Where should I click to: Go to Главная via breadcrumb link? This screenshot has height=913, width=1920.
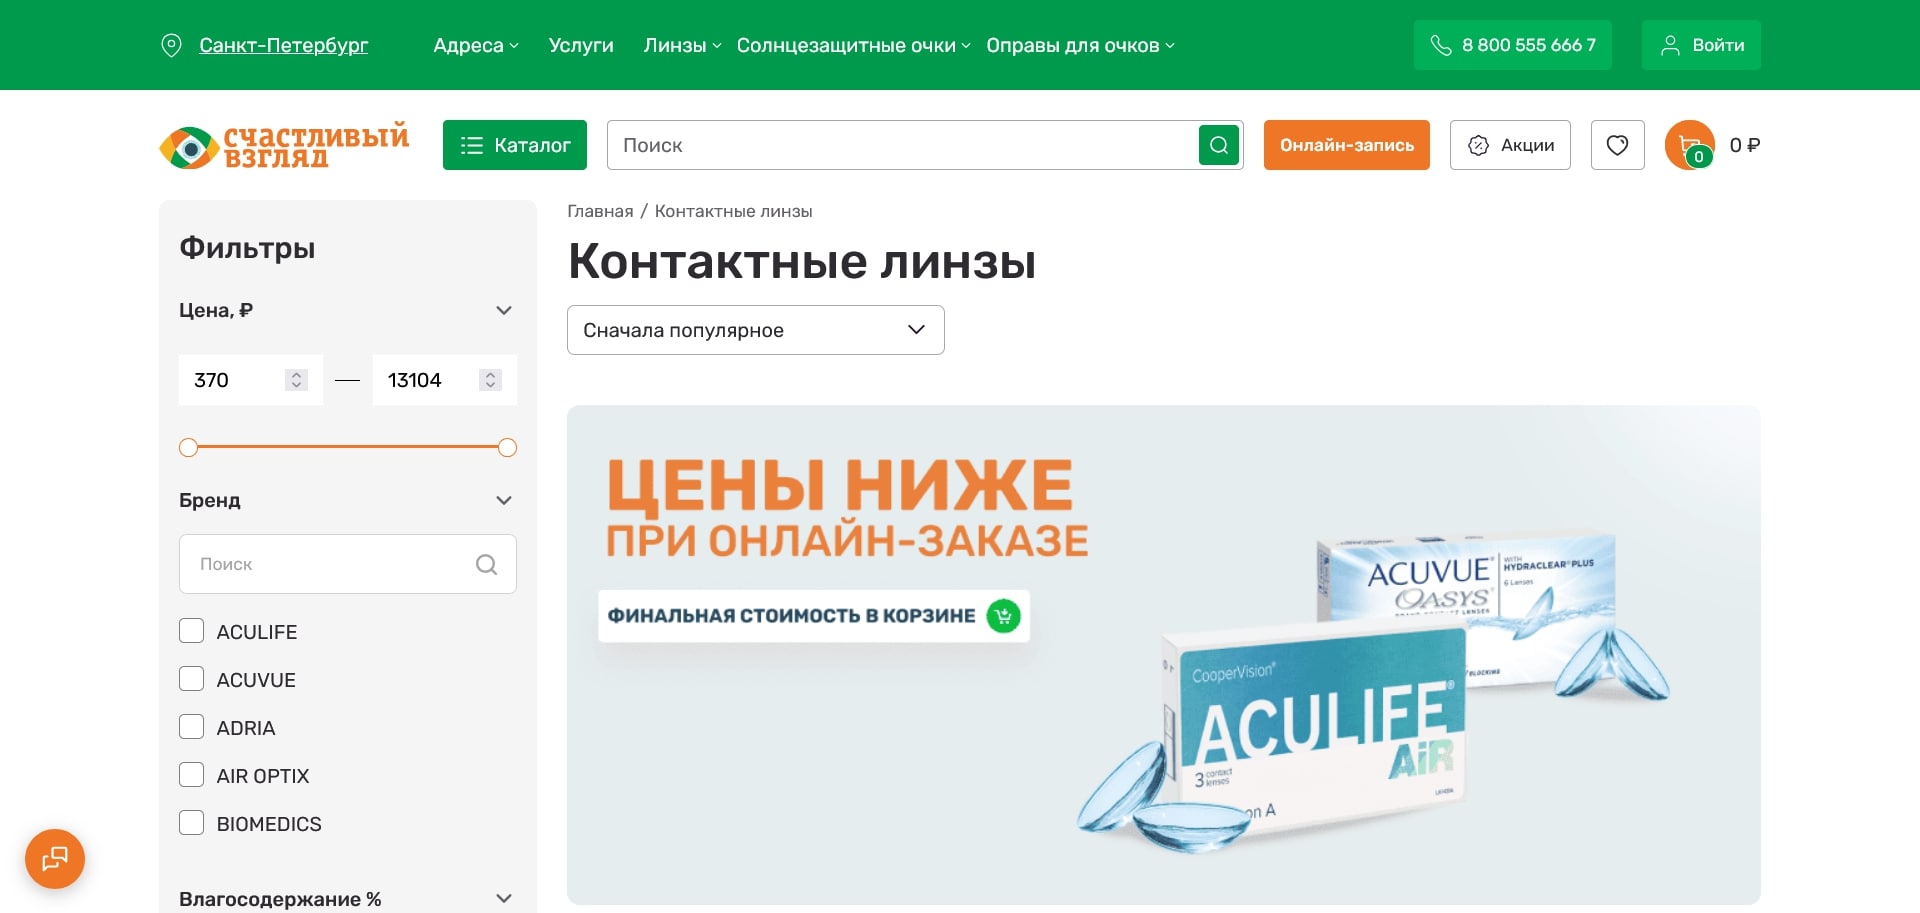point(599,211)
